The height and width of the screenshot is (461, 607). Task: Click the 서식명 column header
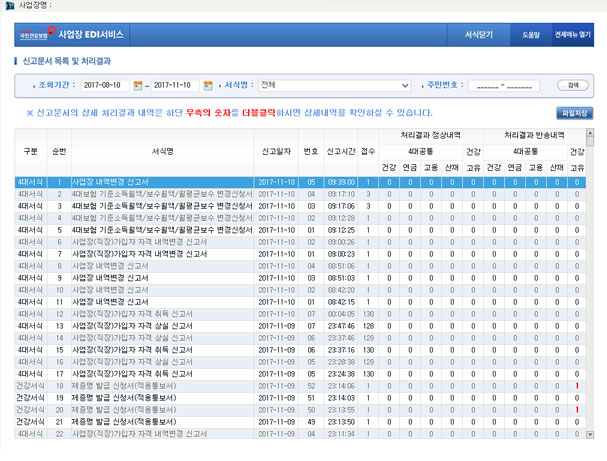[x=163, y=152]
